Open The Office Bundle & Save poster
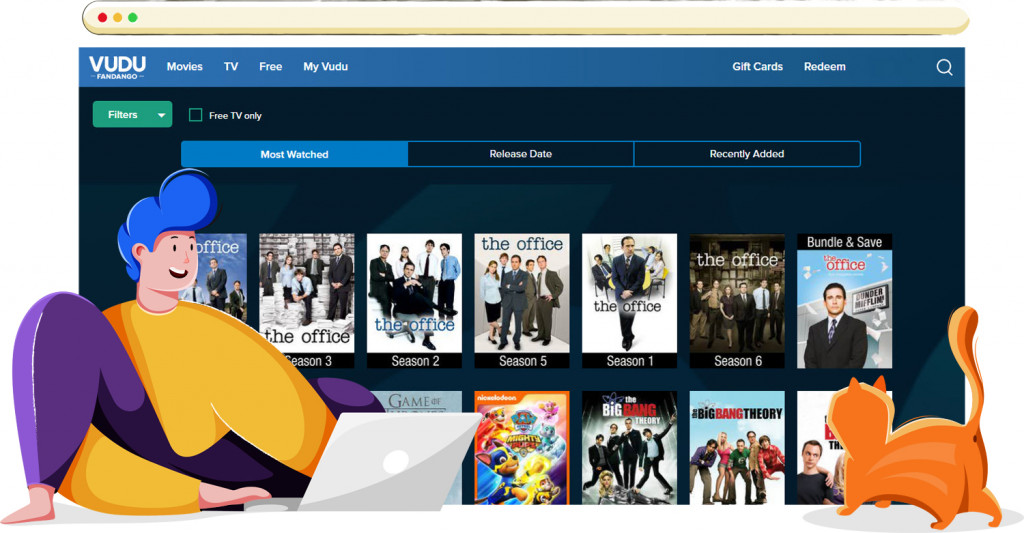This screenshot has width=1024, height=533. (844, 301)
